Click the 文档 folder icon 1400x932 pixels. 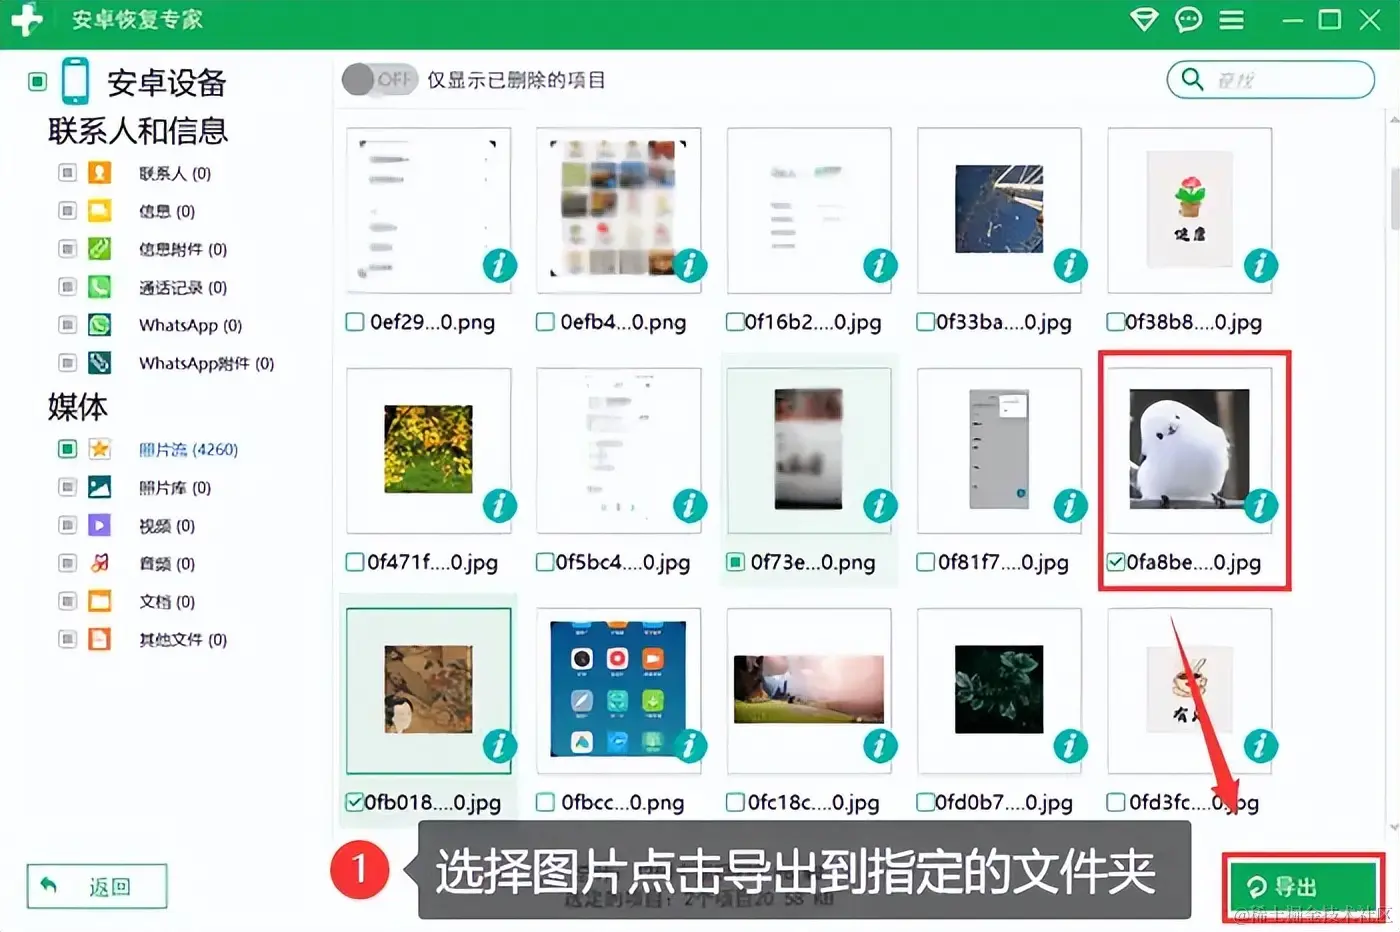pos(99,601)
